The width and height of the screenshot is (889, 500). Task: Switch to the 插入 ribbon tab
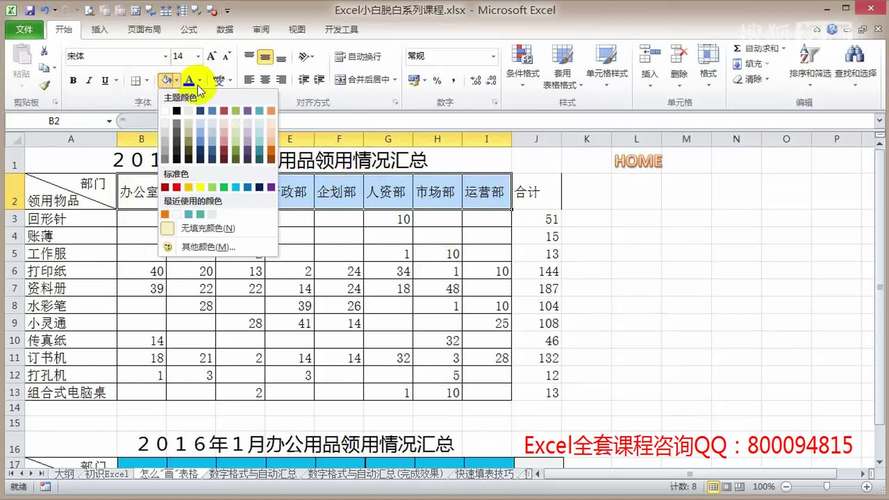[x=99, y=29]
